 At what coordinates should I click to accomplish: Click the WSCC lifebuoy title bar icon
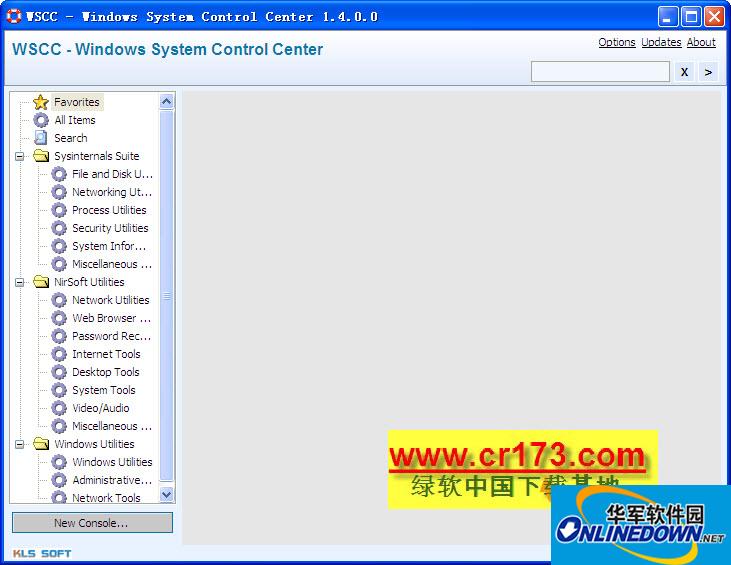coord(14,16)
